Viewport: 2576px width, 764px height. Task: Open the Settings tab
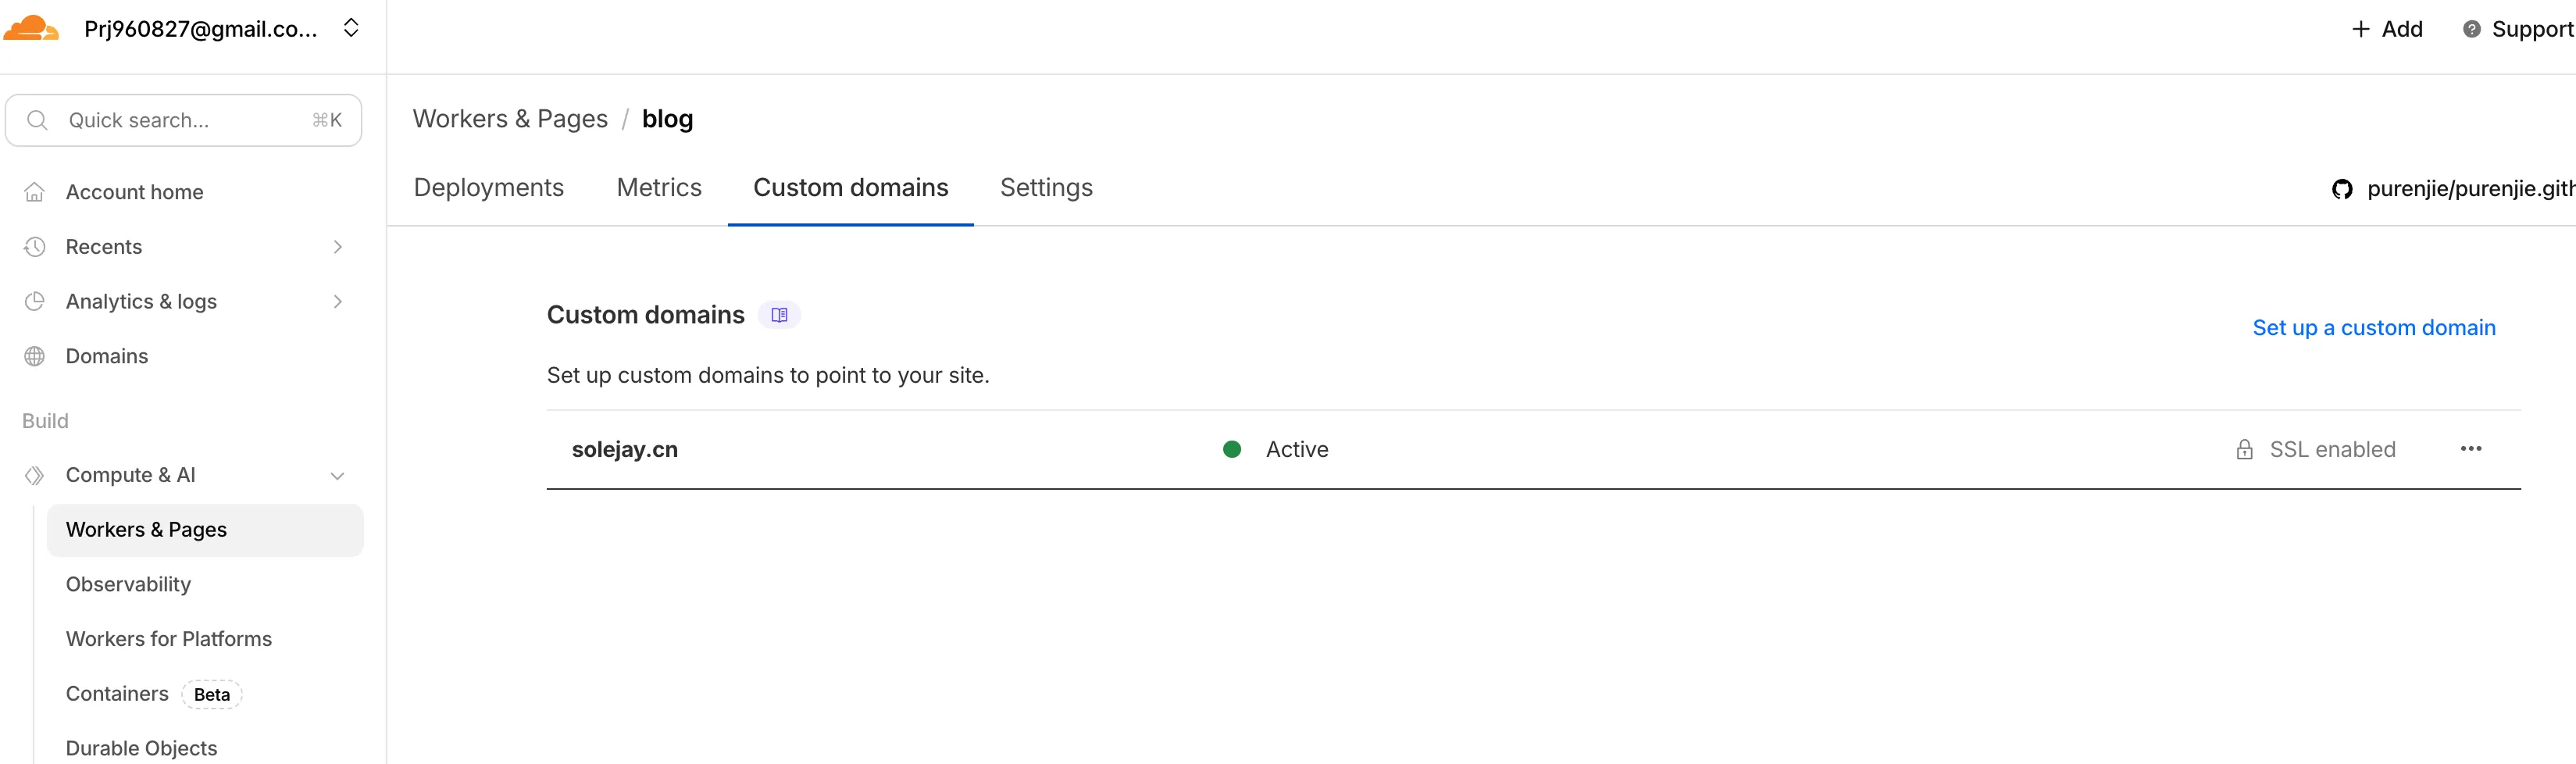coord(1046,188)
